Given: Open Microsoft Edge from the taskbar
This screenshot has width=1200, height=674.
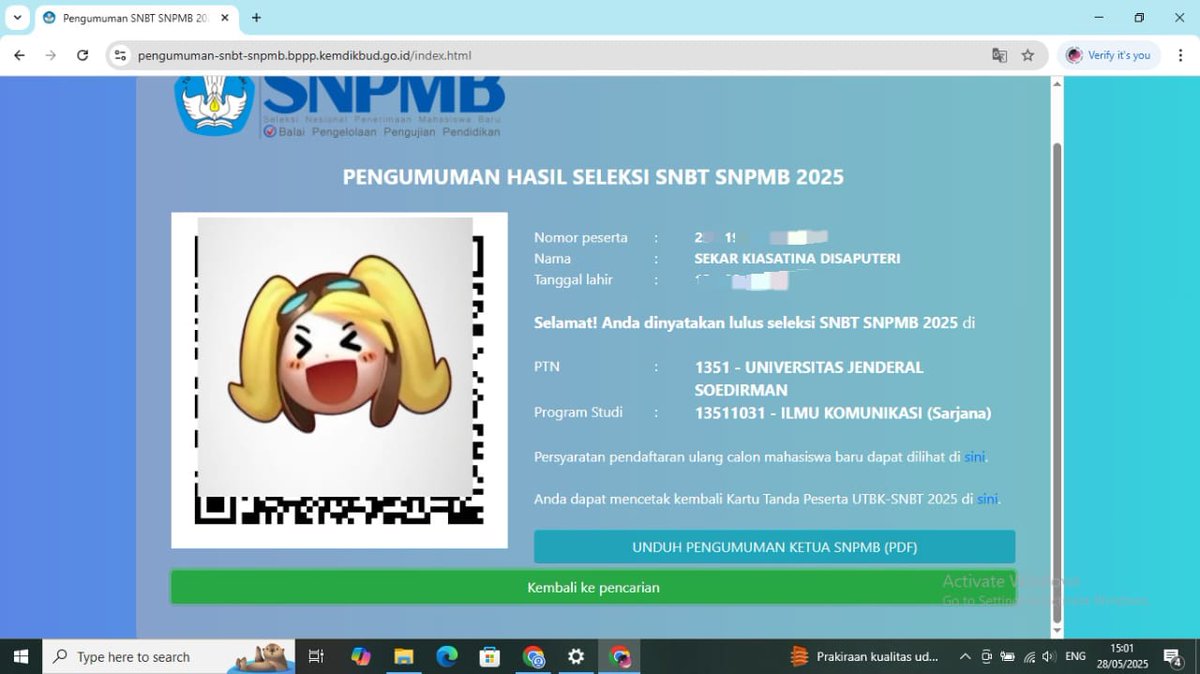Looking at the screenshot, I should (x=447, y=657).
